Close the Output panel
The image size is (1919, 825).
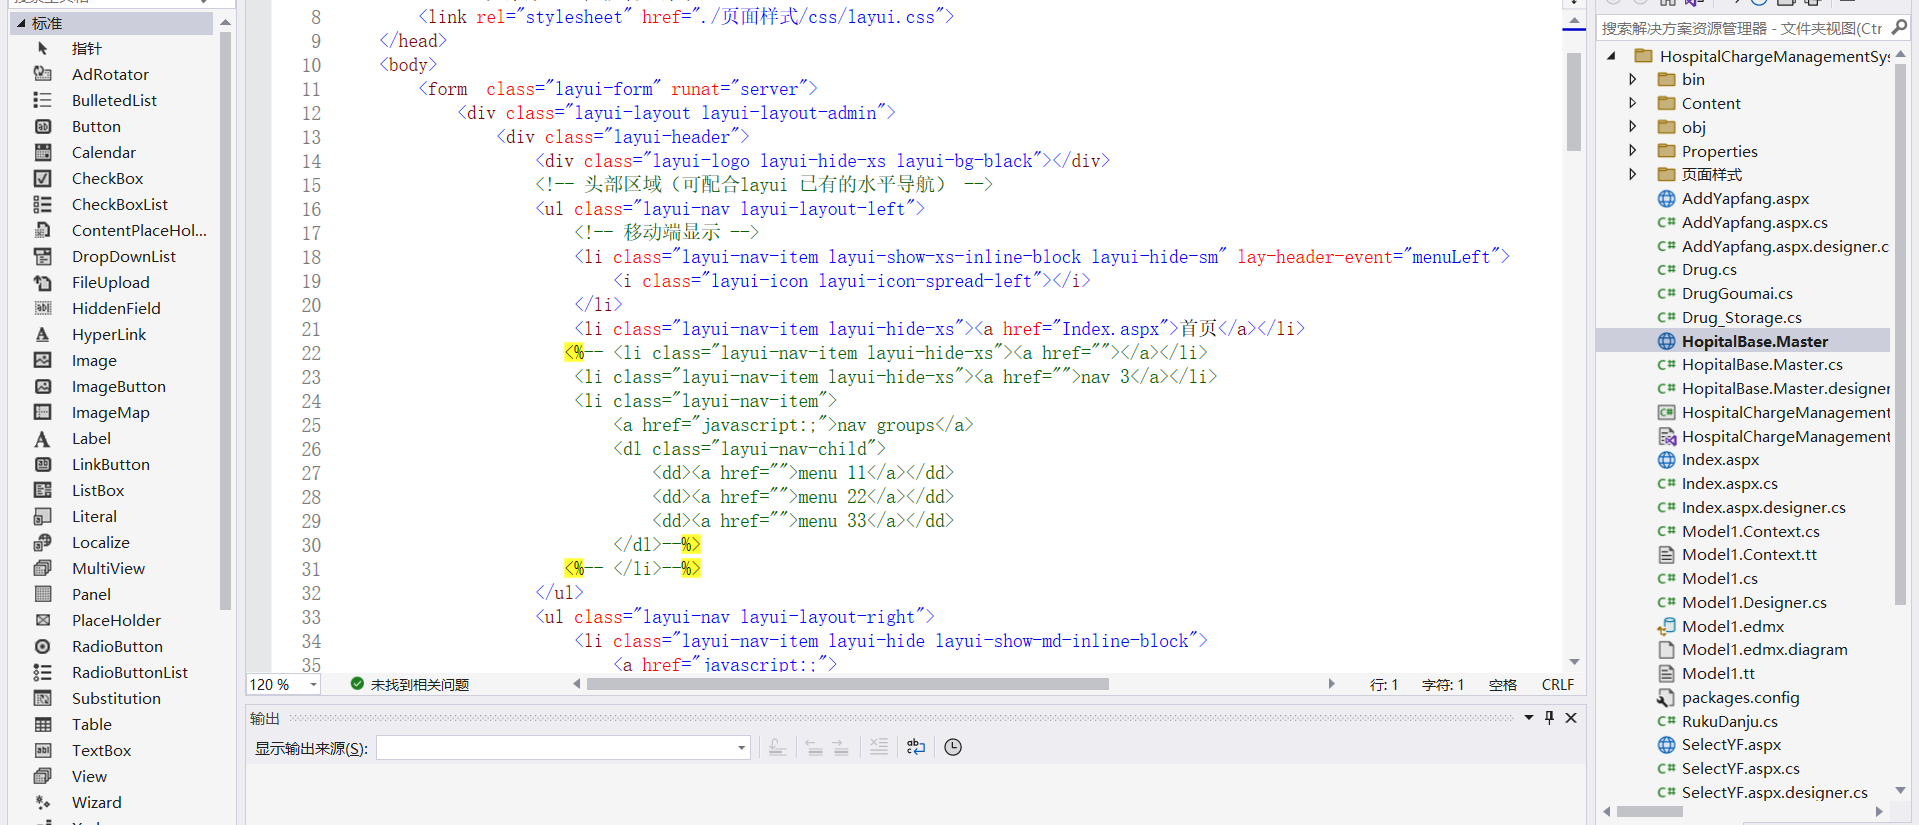(1571, 718)
